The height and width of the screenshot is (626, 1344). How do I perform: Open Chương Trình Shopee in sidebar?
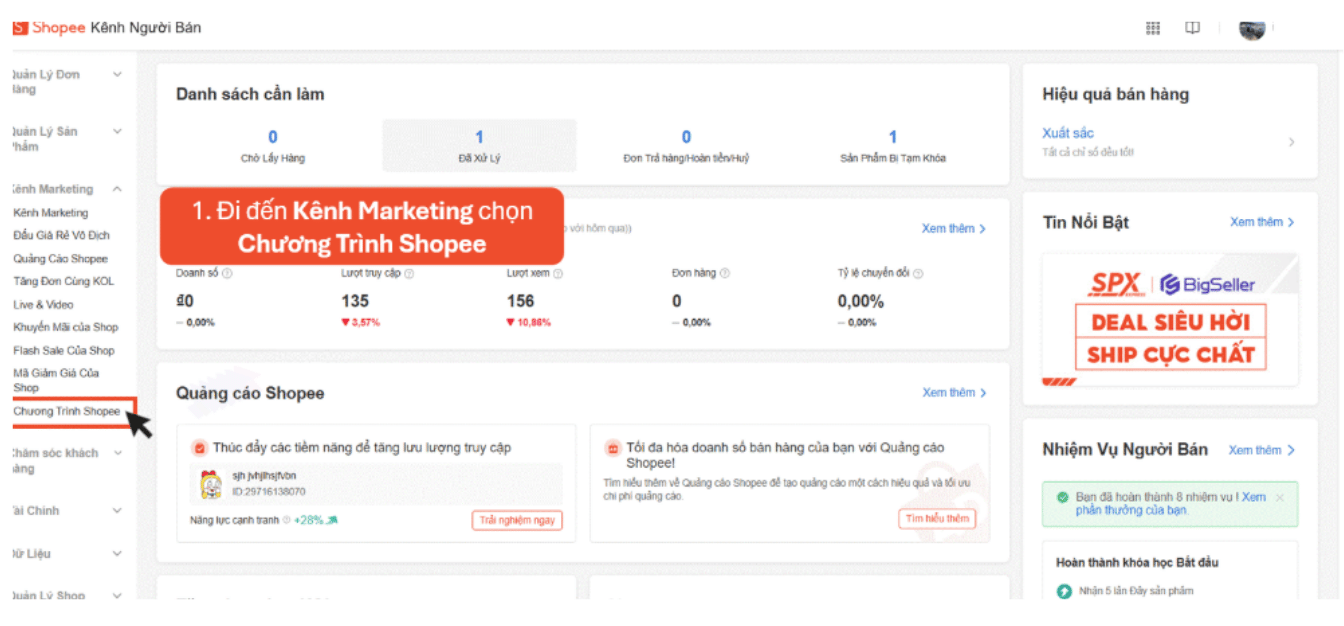pyautogui.click(x=67, y=412)
